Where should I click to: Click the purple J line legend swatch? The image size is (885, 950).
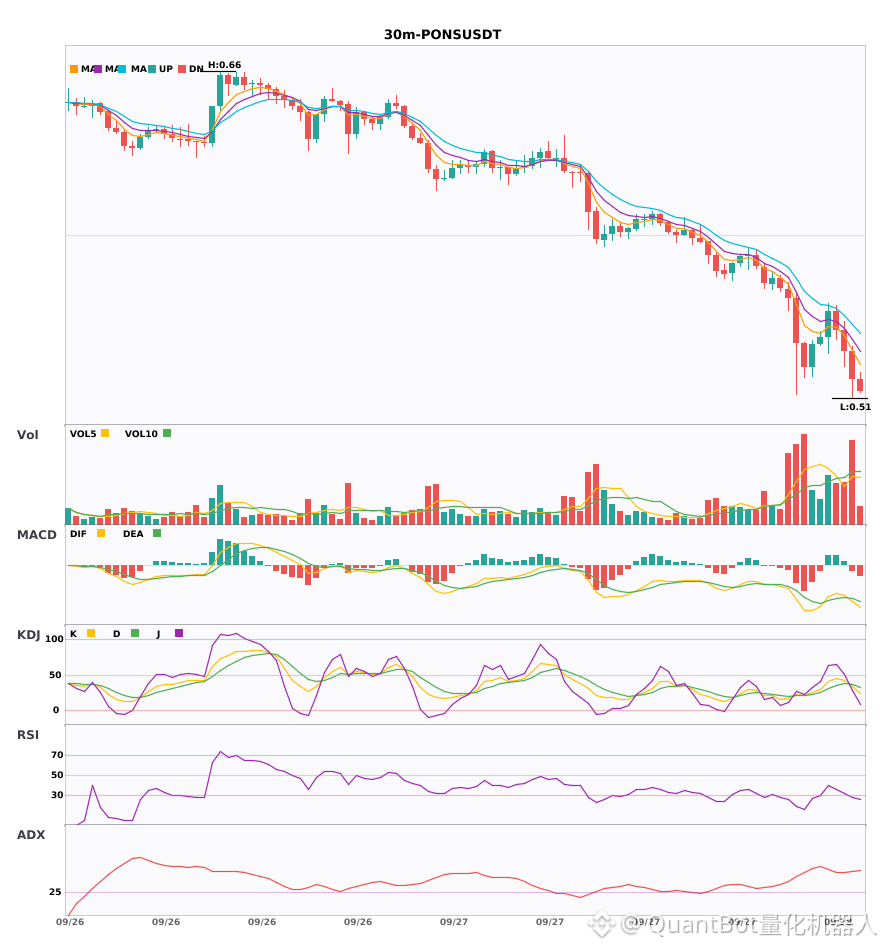(179, 633)
